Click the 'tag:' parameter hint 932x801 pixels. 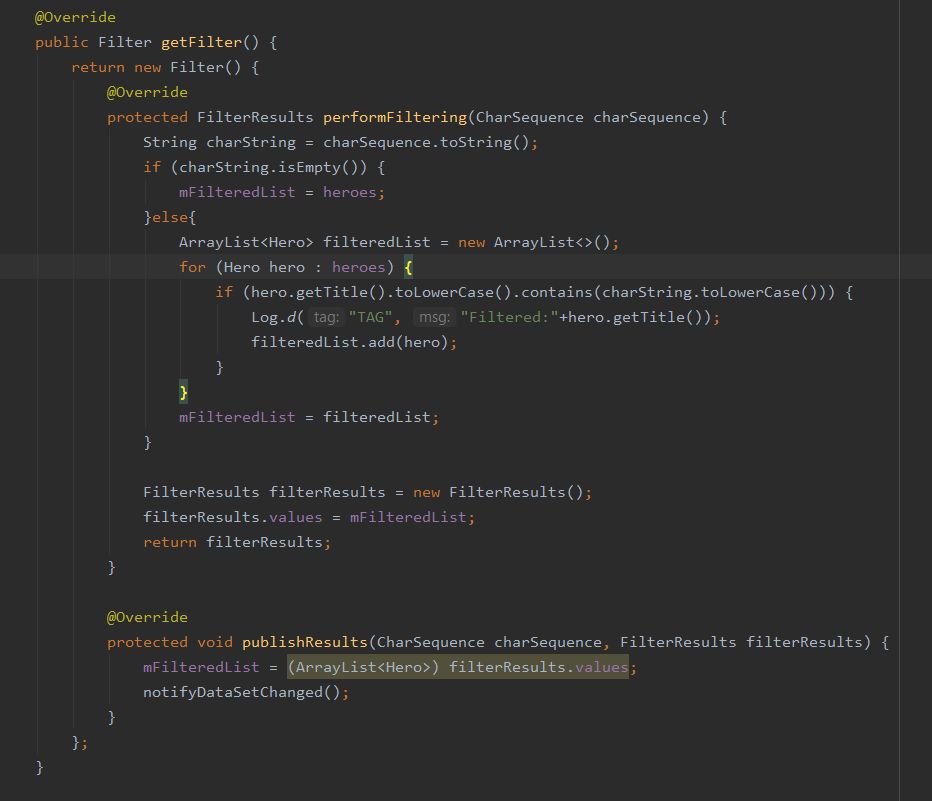point(326,317)
